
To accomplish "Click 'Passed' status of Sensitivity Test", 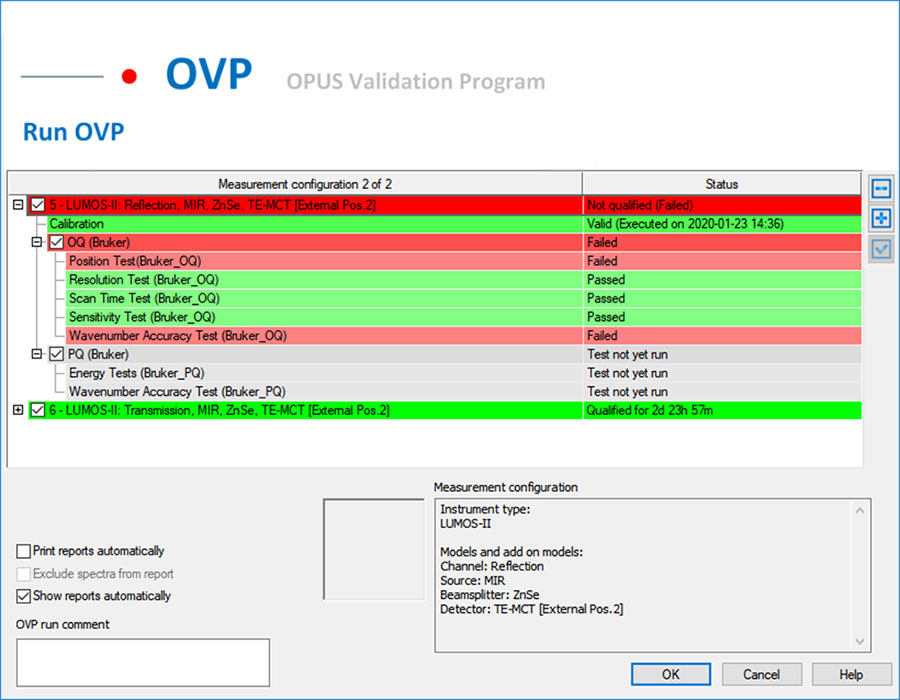I will coord(723,317).
